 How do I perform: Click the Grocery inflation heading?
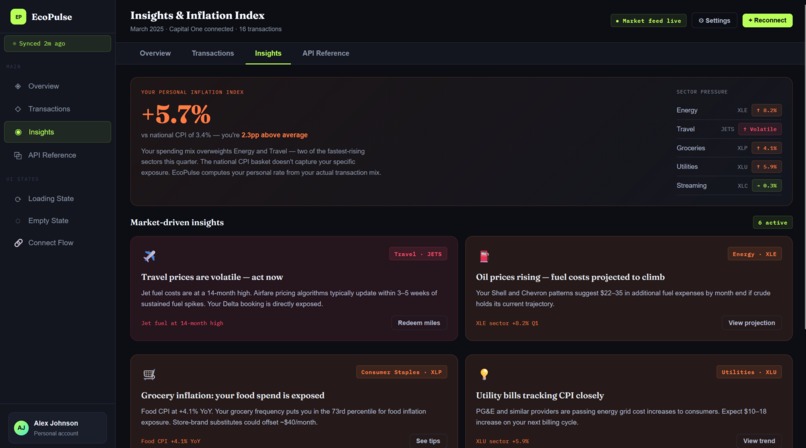coord(232,396)
